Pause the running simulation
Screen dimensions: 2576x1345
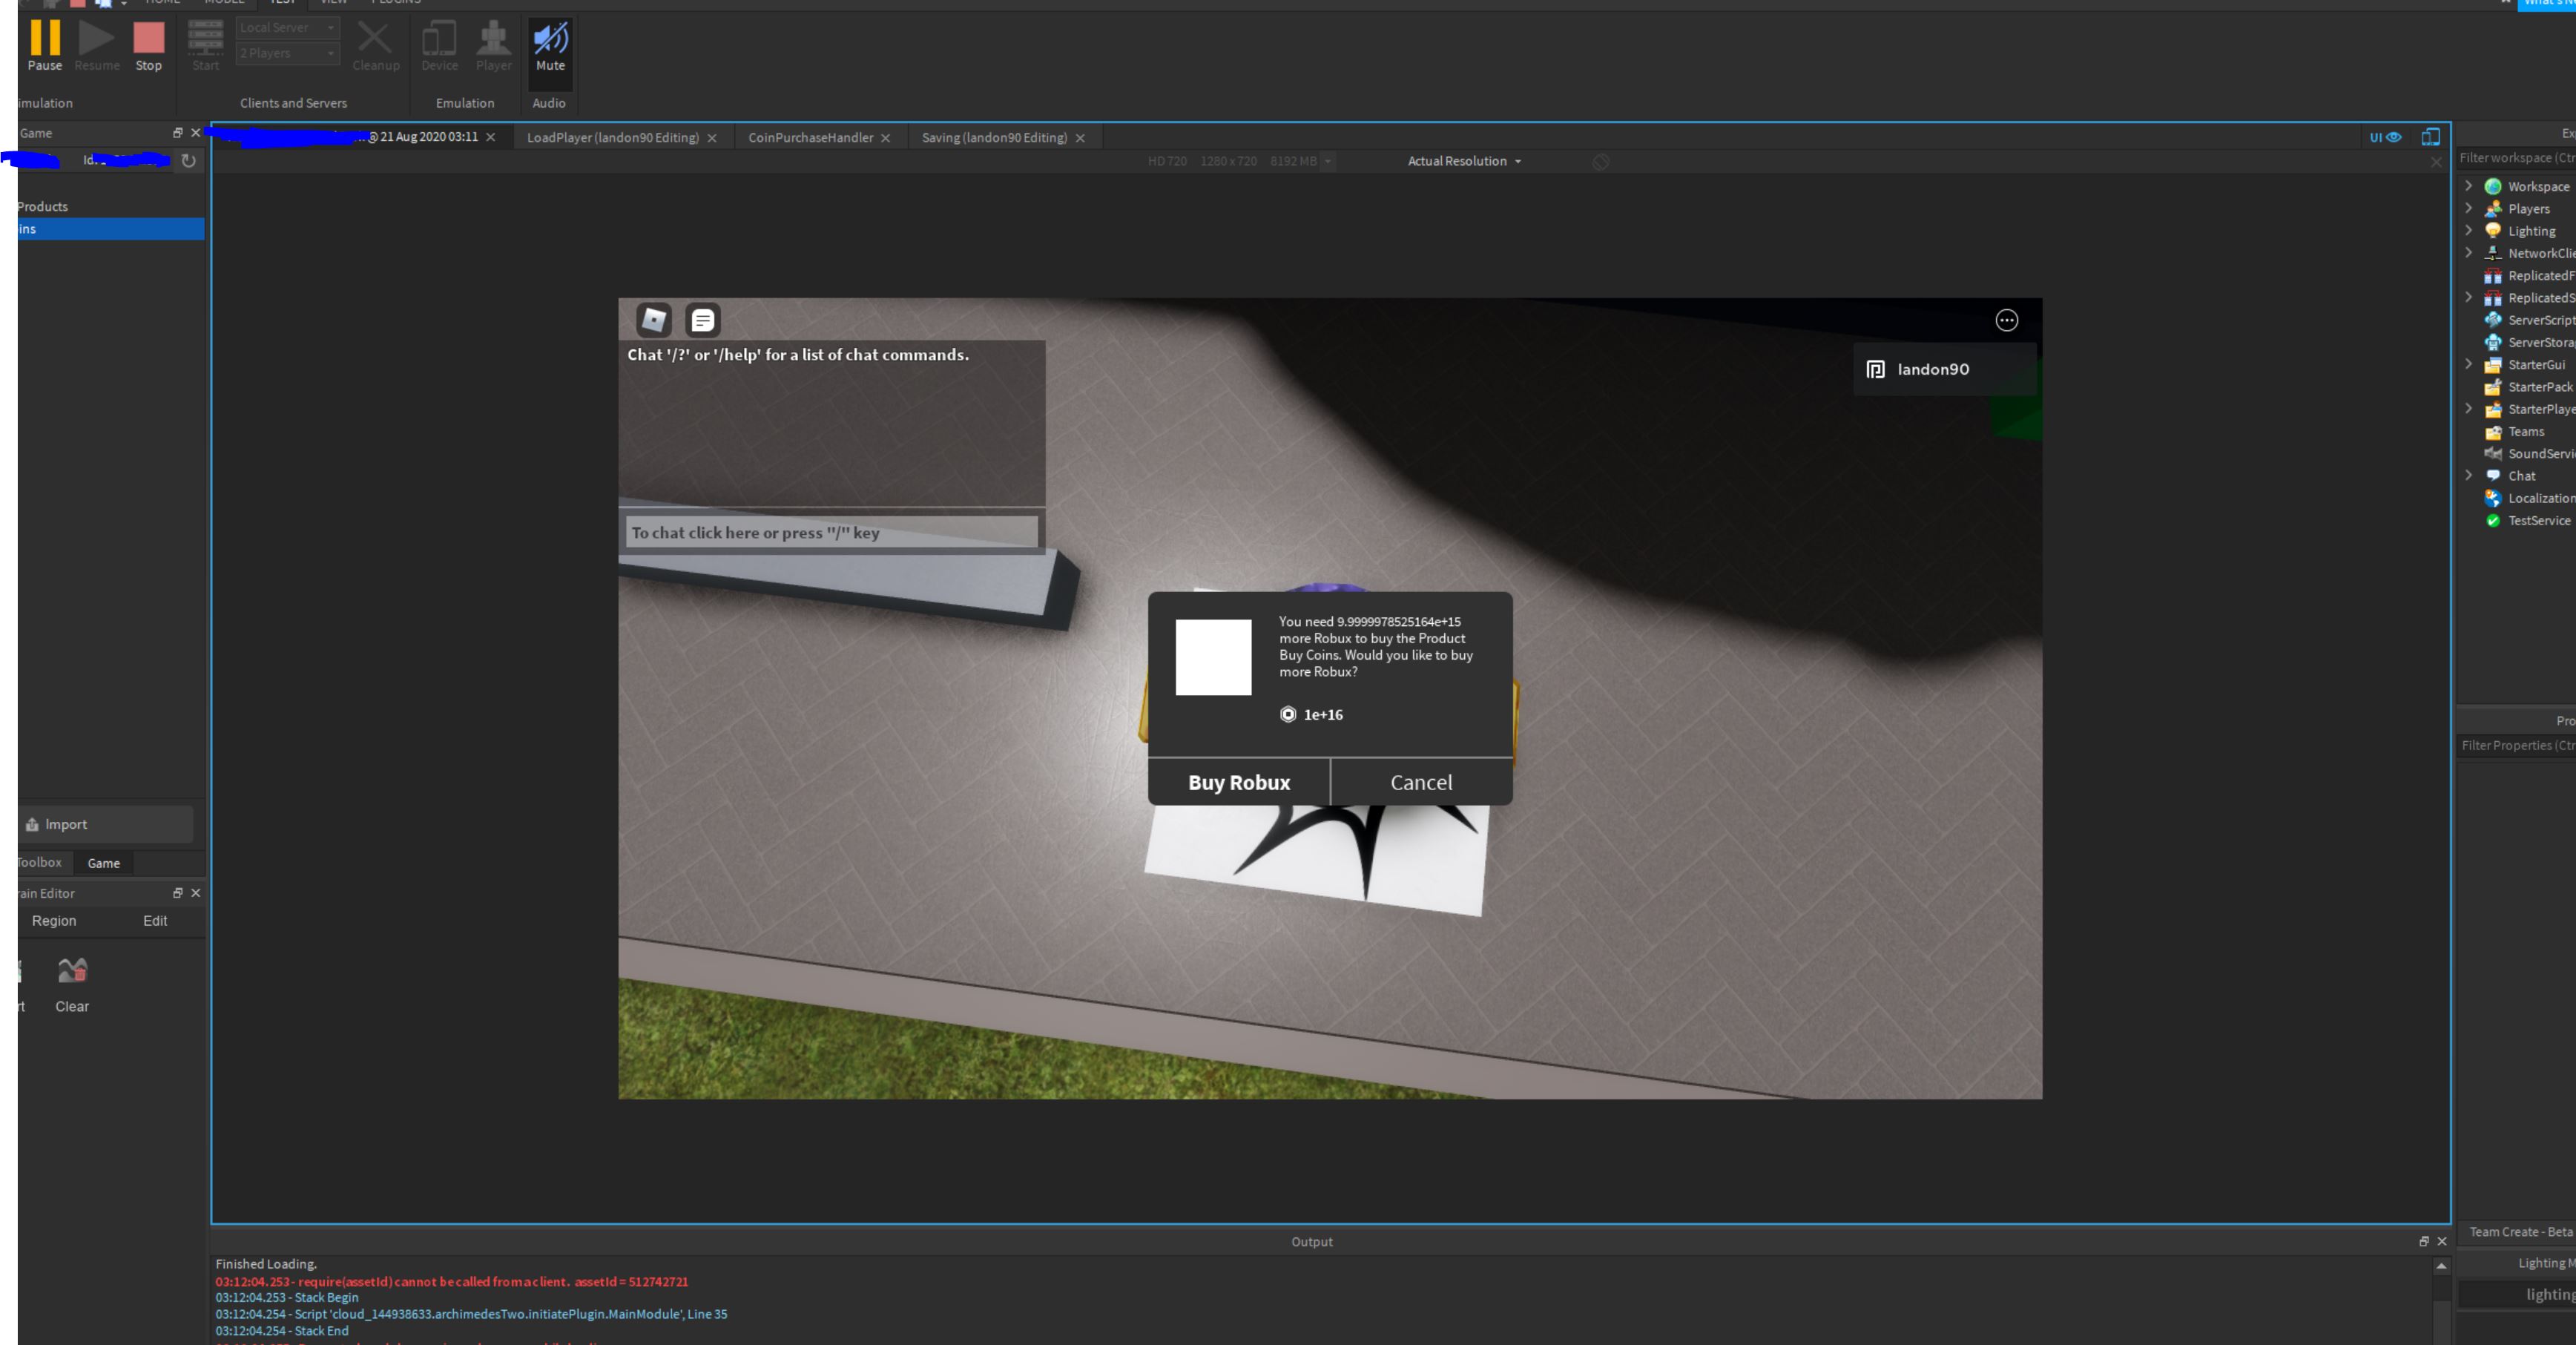tap(44, 45)
